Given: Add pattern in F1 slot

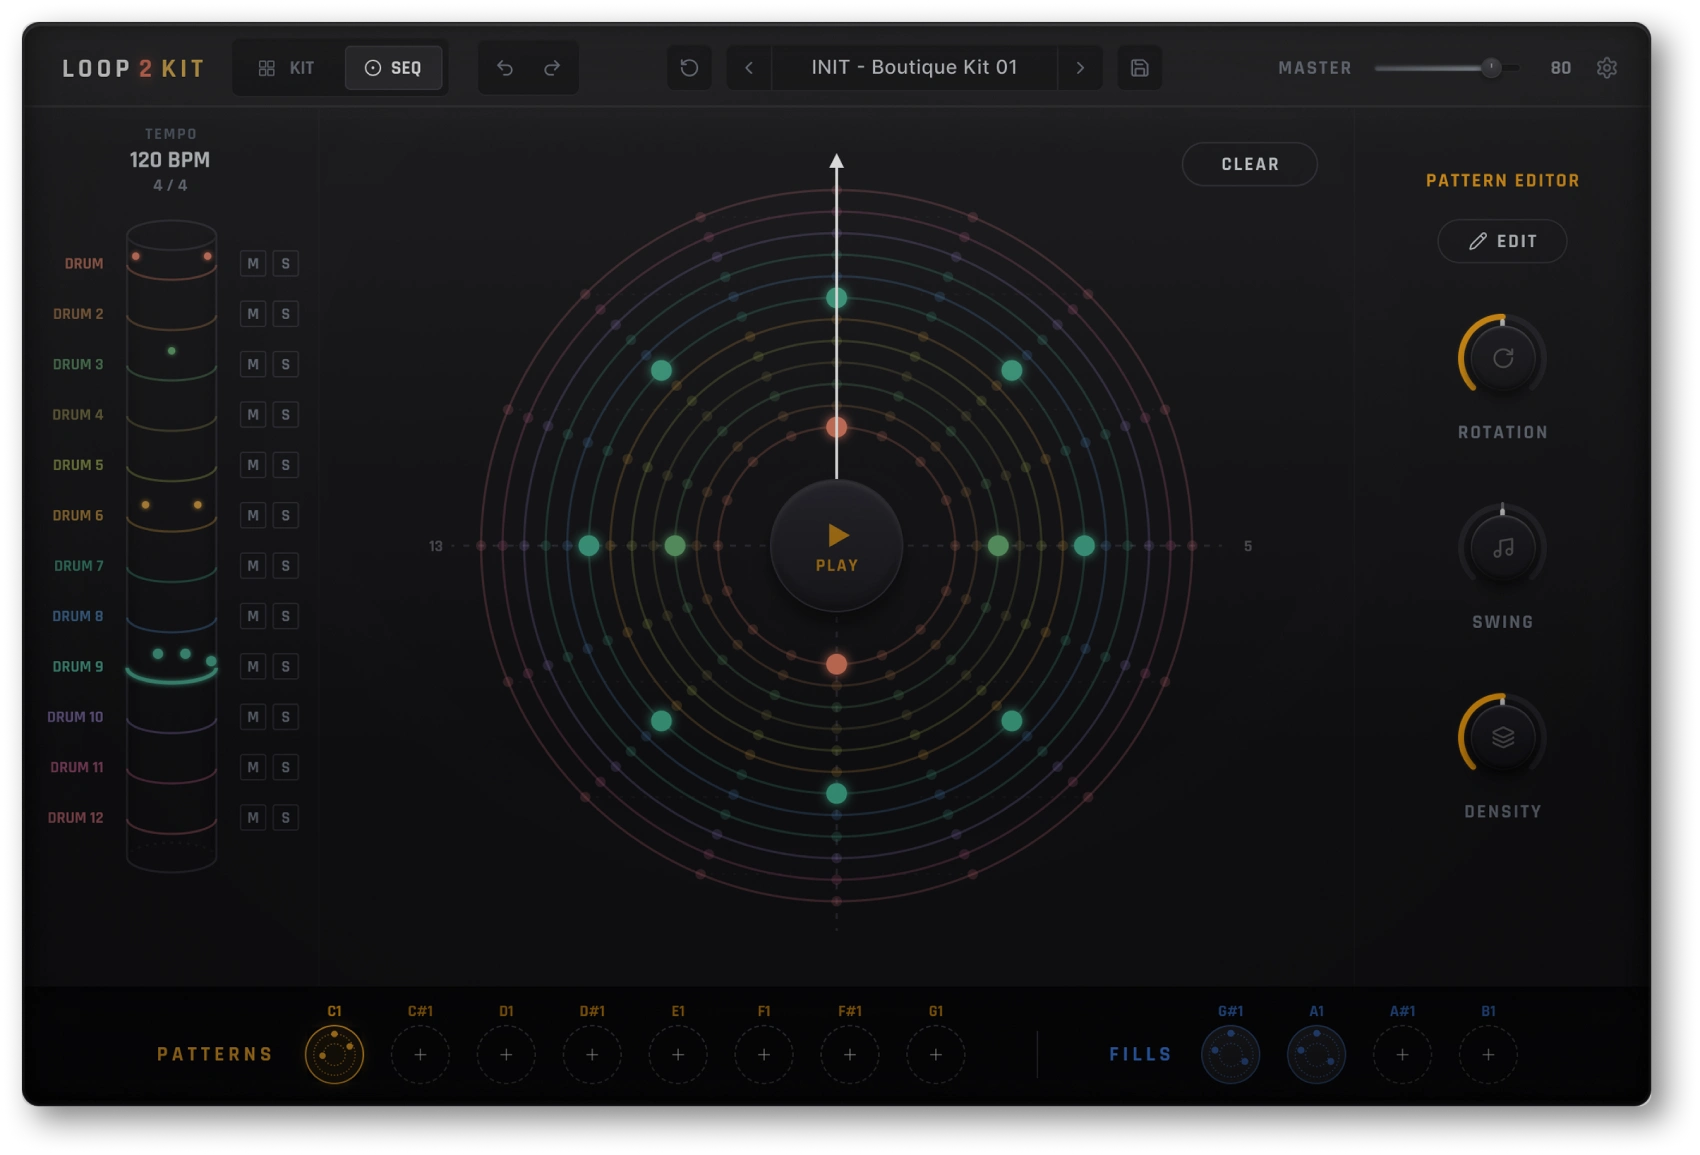Looking at the screenshot, I should click(764, 1054).
